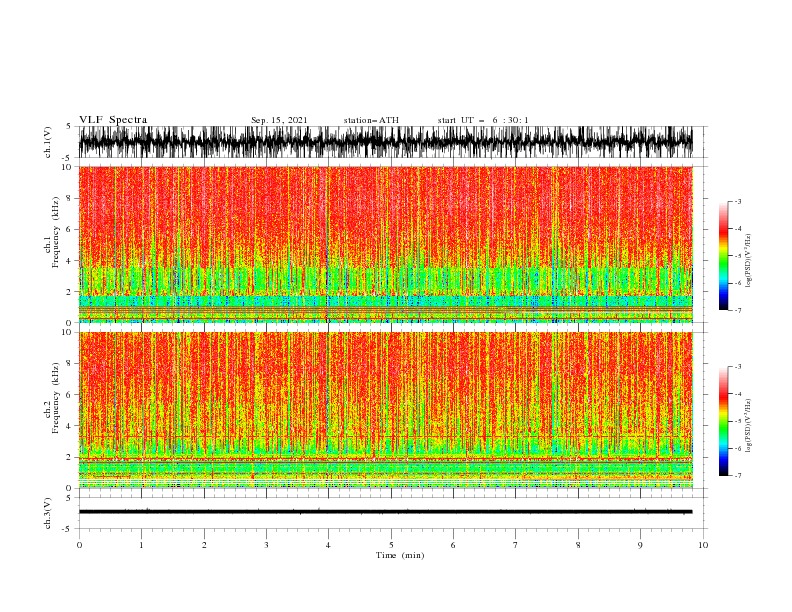The width and height of the screenshot is (792, 612).
Task: Click the 'ch.3(V)' waveform axis label
Action: click(48, 513)
